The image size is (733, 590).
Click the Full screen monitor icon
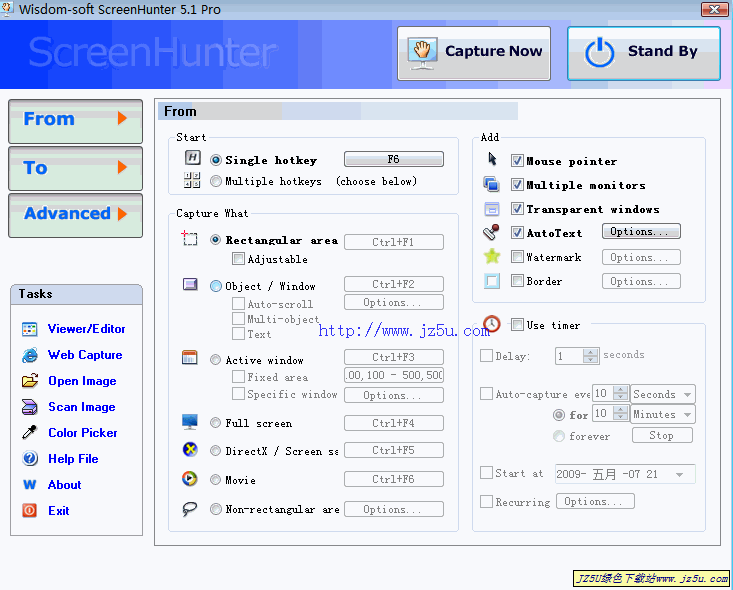(x=190, y=422)
